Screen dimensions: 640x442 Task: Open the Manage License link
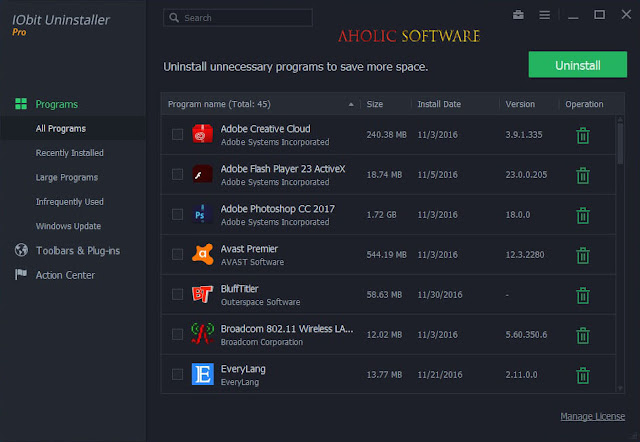click(x=592, y=416)
